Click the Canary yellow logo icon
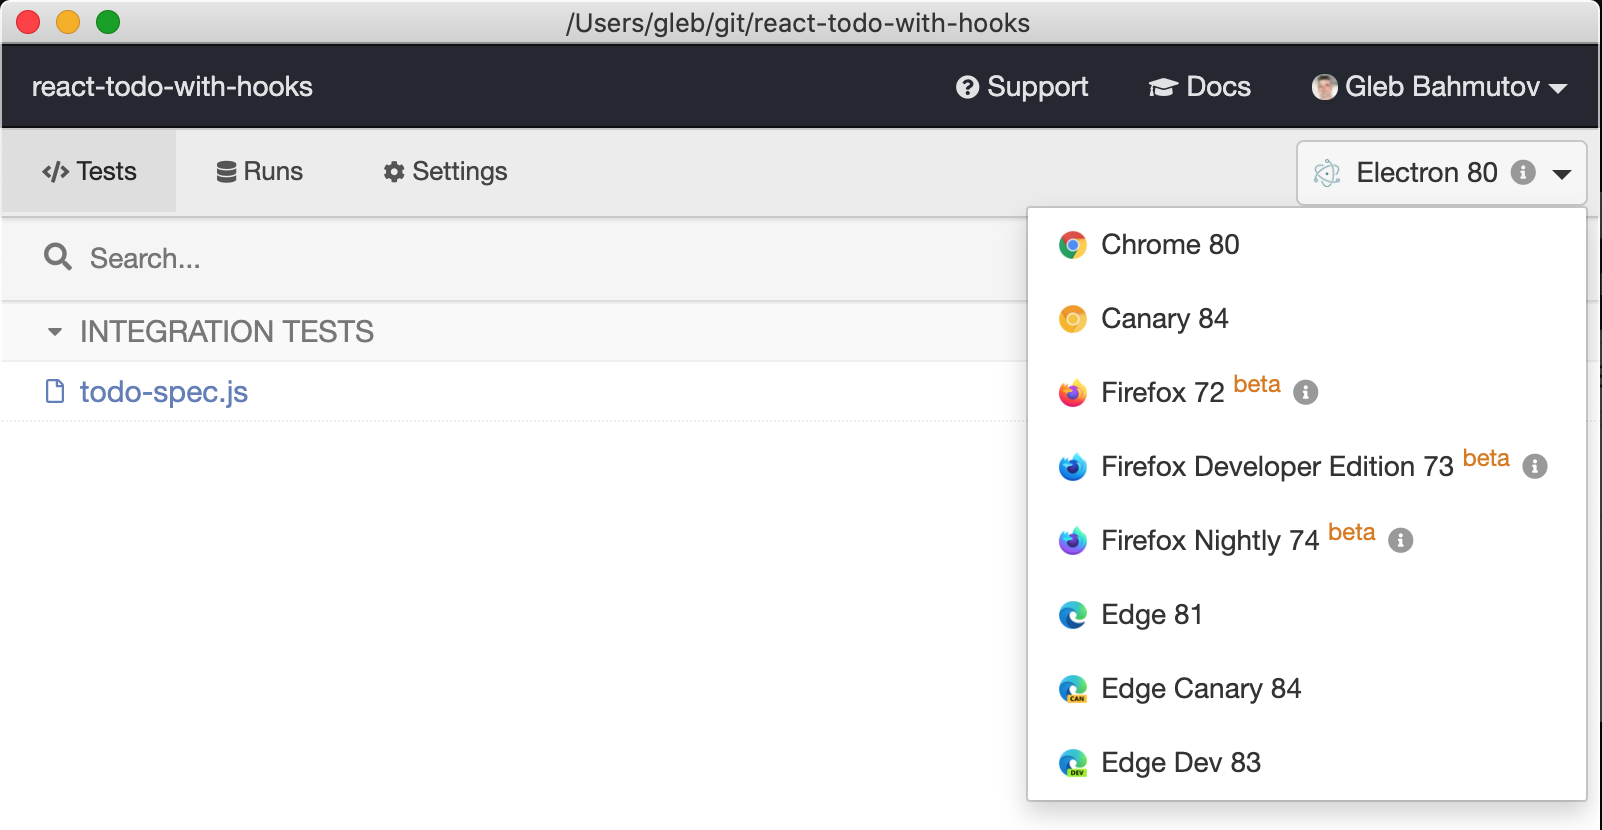Viewport: 1602px width, 830px height. coord(1073,319)
